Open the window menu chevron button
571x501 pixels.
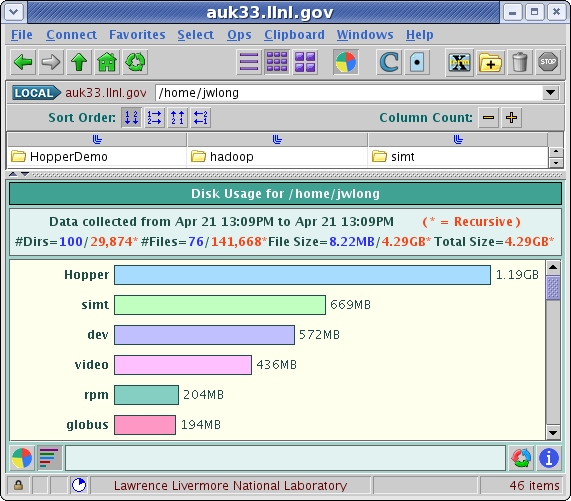point(14,12)
